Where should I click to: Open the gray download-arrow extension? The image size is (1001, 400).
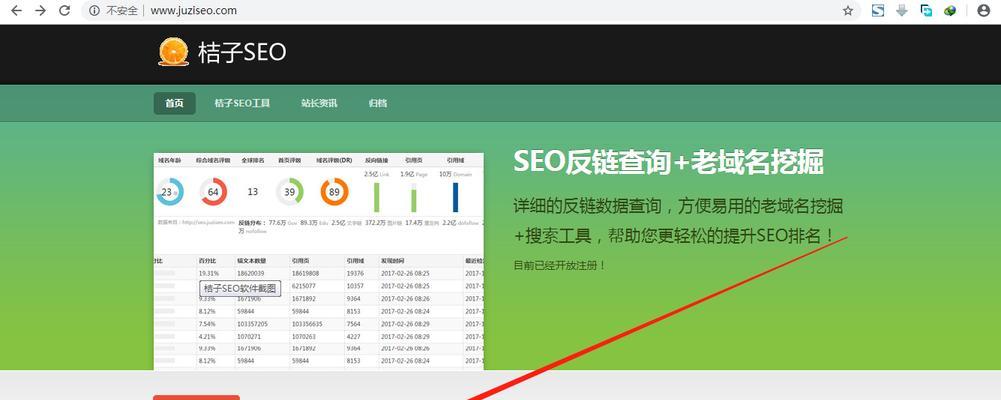(902, 10)
